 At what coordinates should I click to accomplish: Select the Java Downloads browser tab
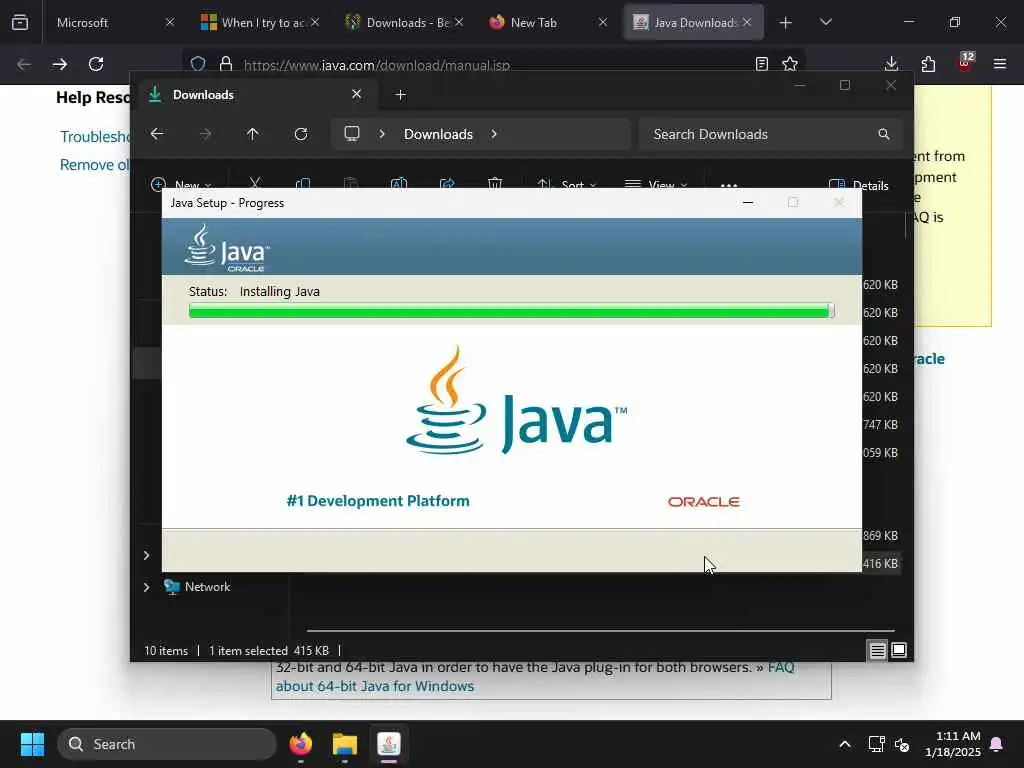point(694,22)
